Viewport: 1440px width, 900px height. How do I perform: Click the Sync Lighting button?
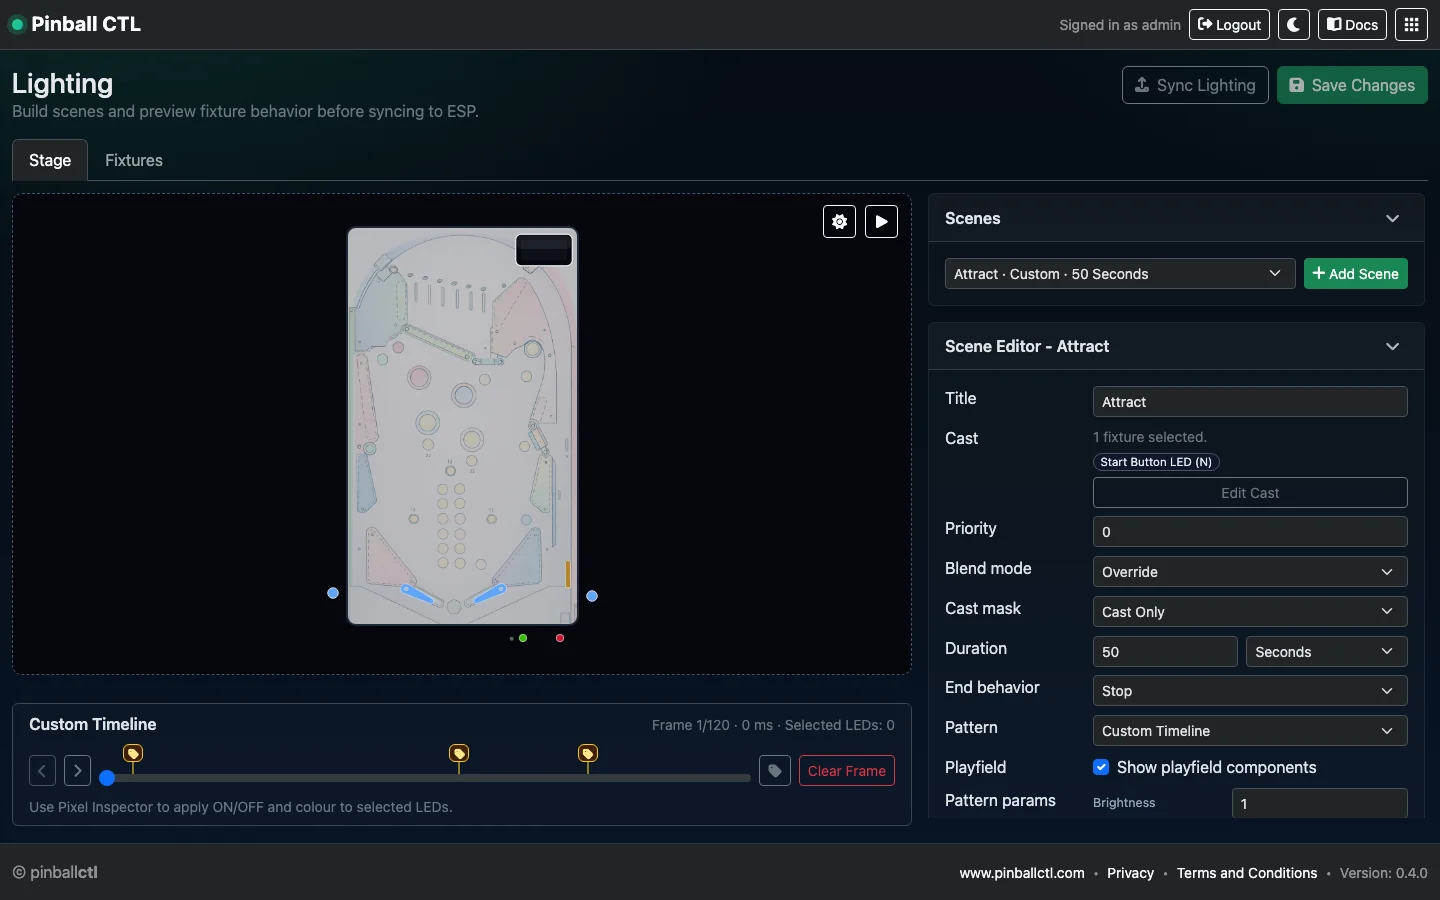[1195, 85]
